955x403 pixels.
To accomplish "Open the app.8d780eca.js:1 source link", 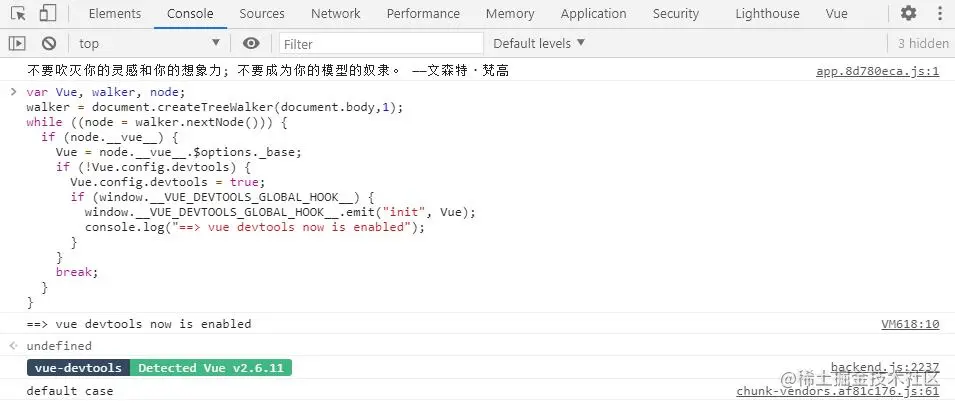I will click(x=877, y=72).
